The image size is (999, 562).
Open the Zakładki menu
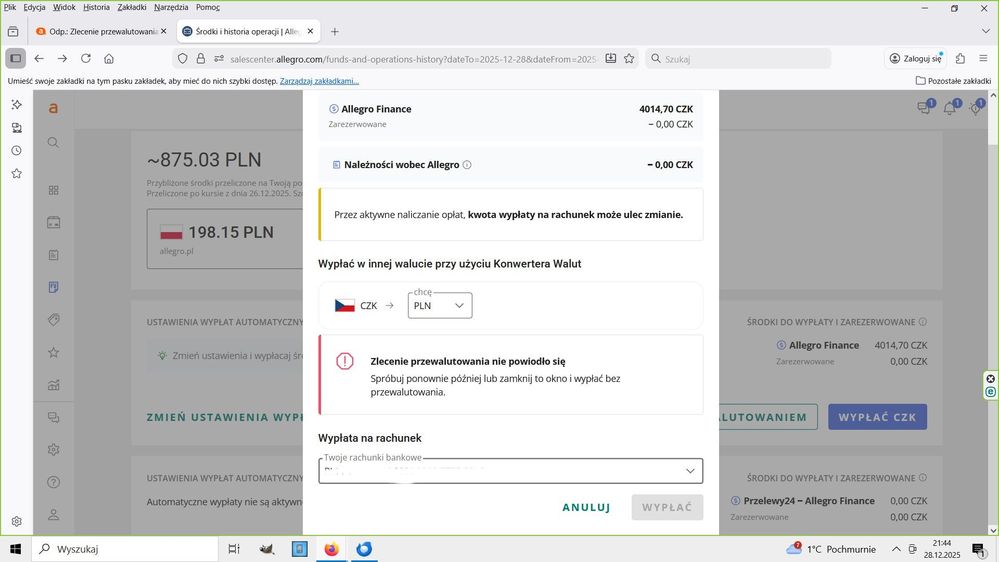coord(131,7)
